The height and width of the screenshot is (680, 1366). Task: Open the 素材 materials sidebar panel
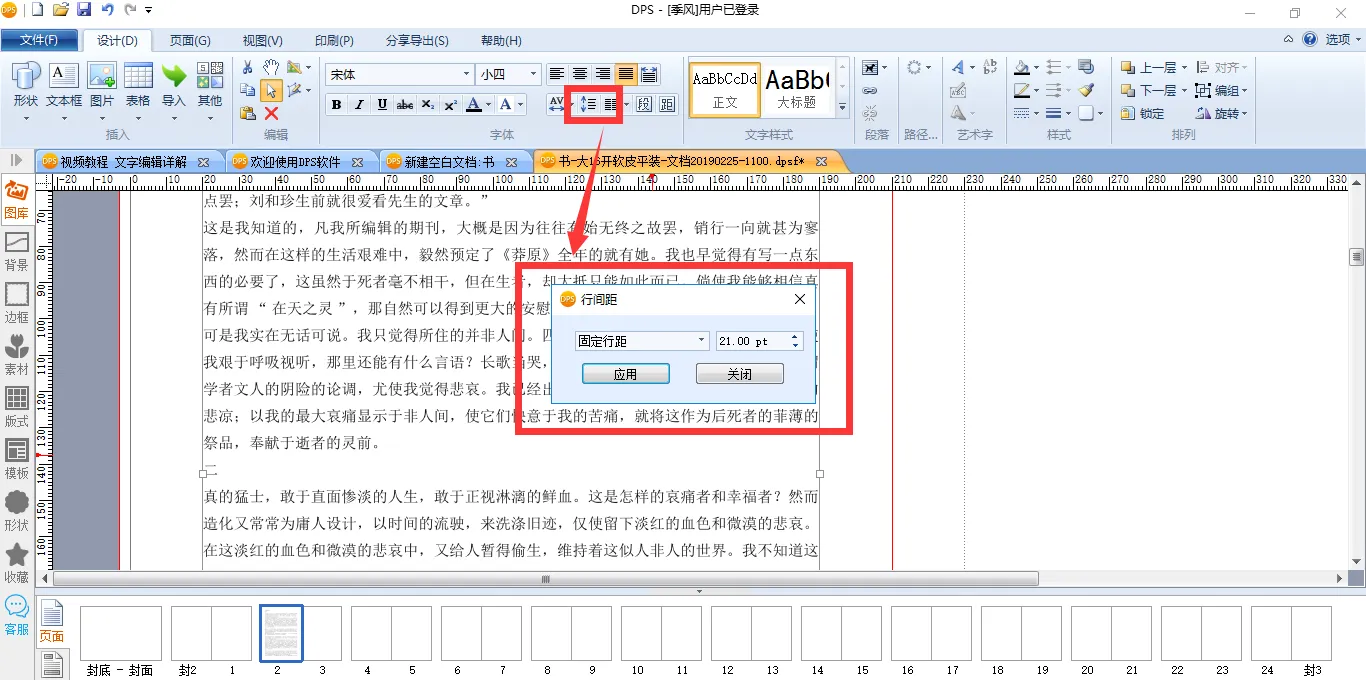pyautogui.click(x=17, y=356)
